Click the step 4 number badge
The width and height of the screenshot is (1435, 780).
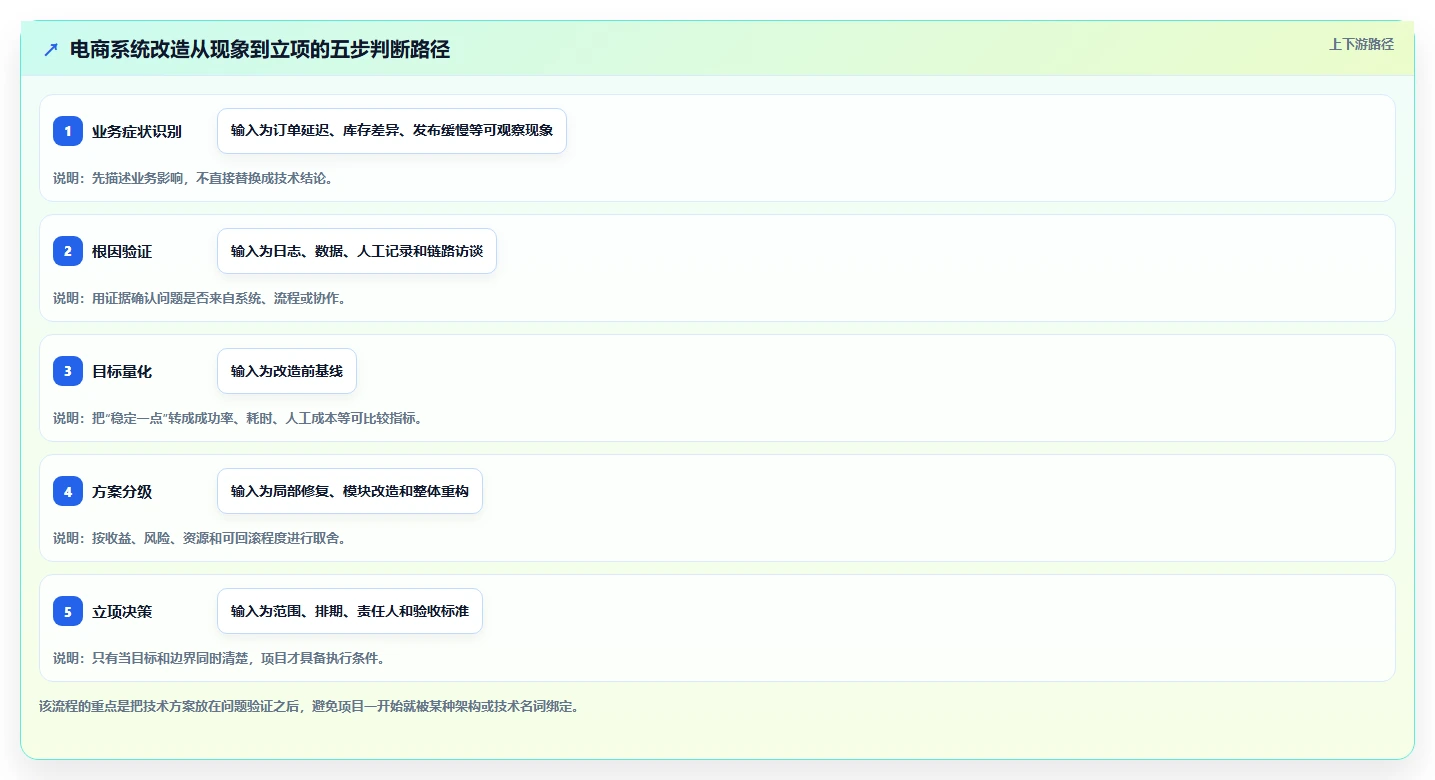(68, 491)
